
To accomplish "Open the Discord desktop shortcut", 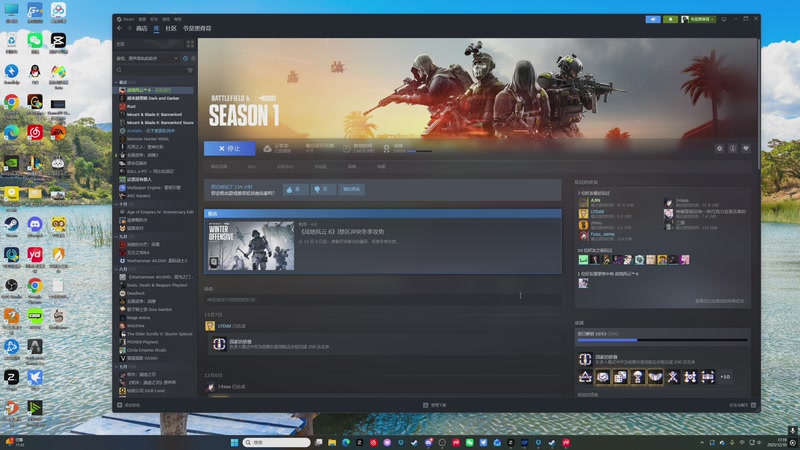I will click(x=35, y=226).
